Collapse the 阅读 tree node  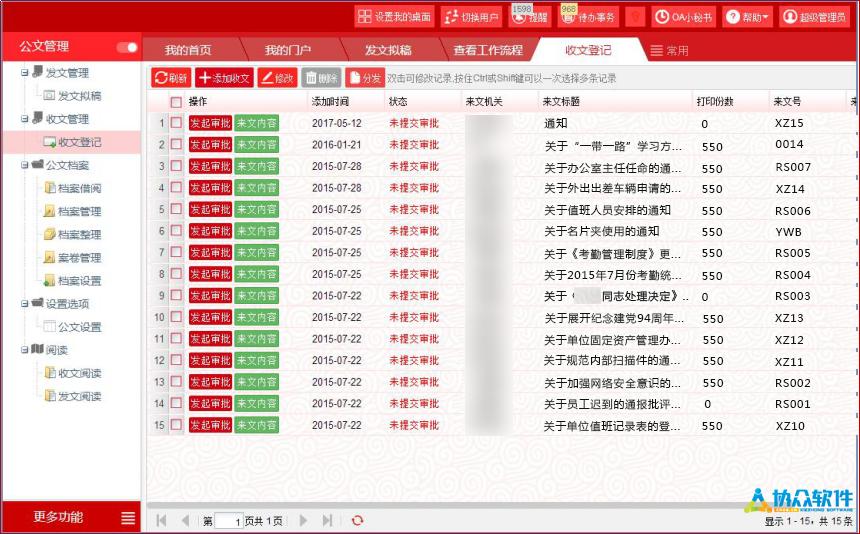[x=25, y=349]
